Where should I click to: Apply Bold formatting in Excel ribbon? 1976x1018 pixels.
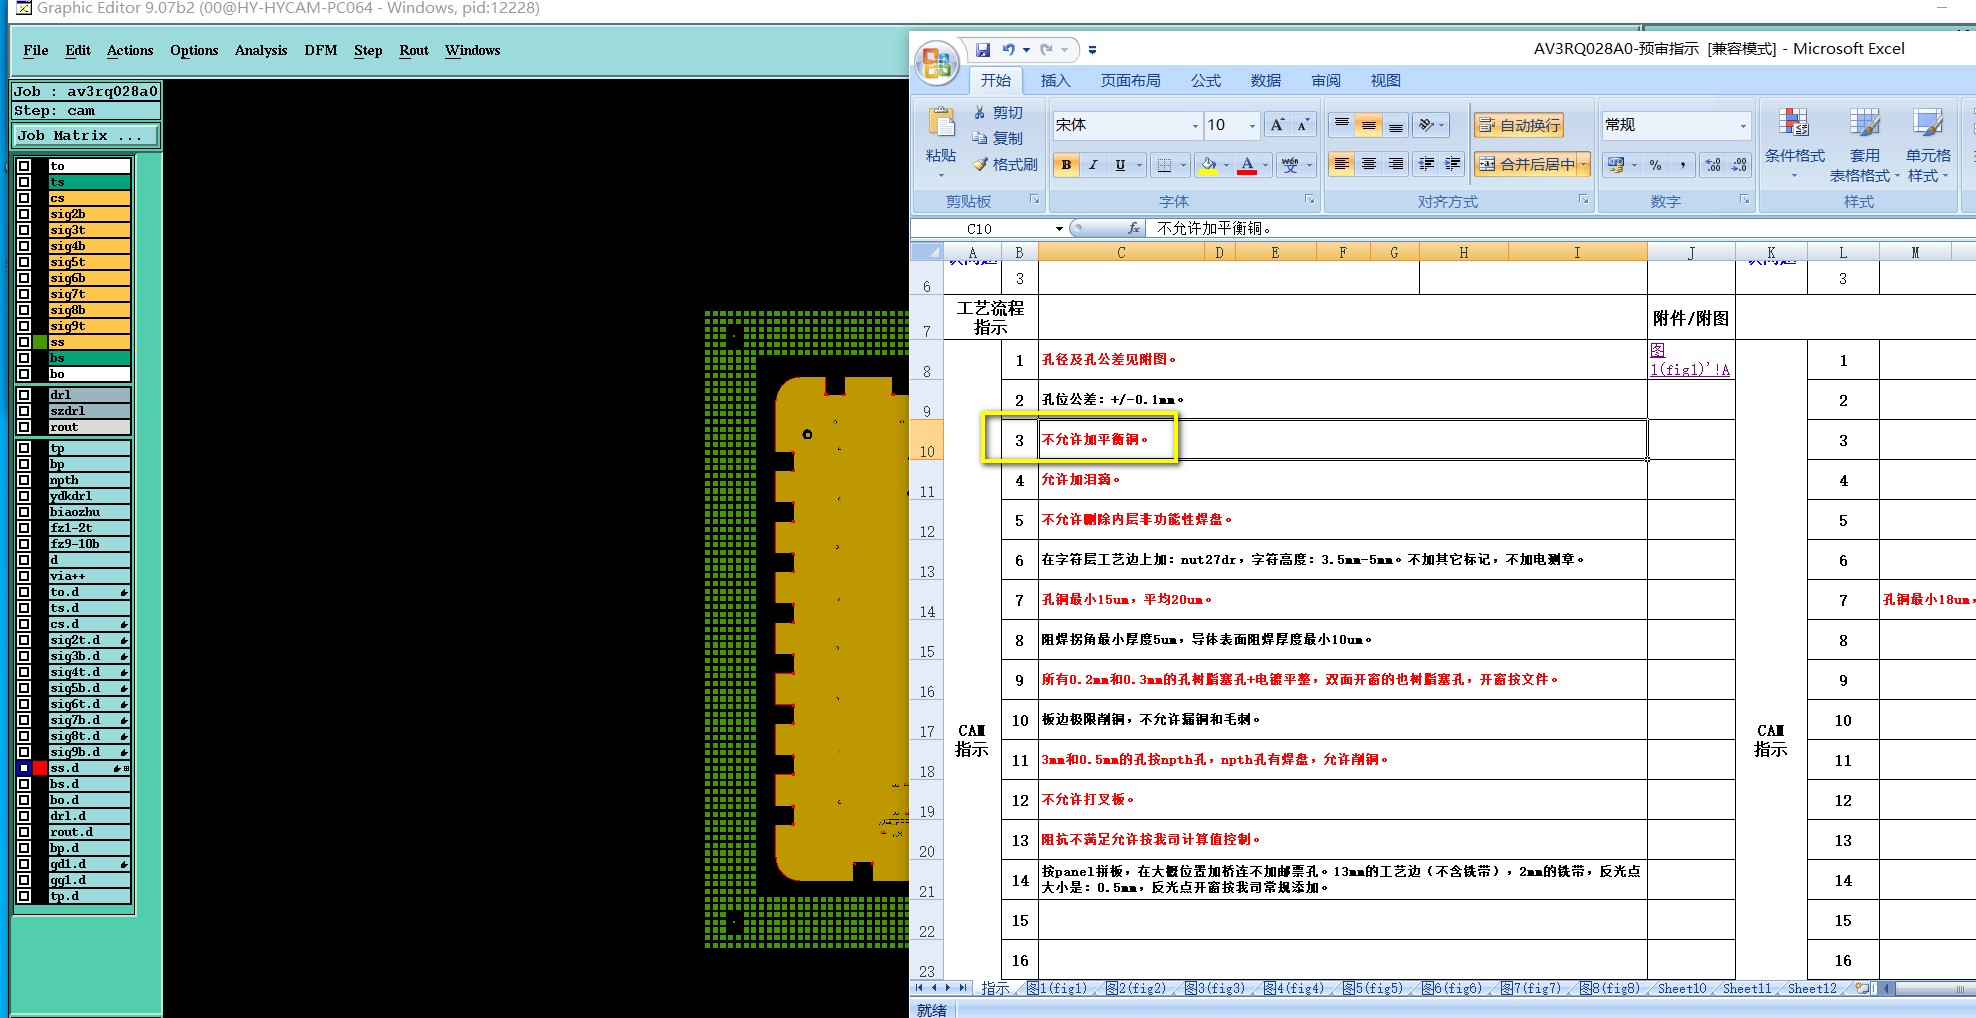[x=1066, y=165]
